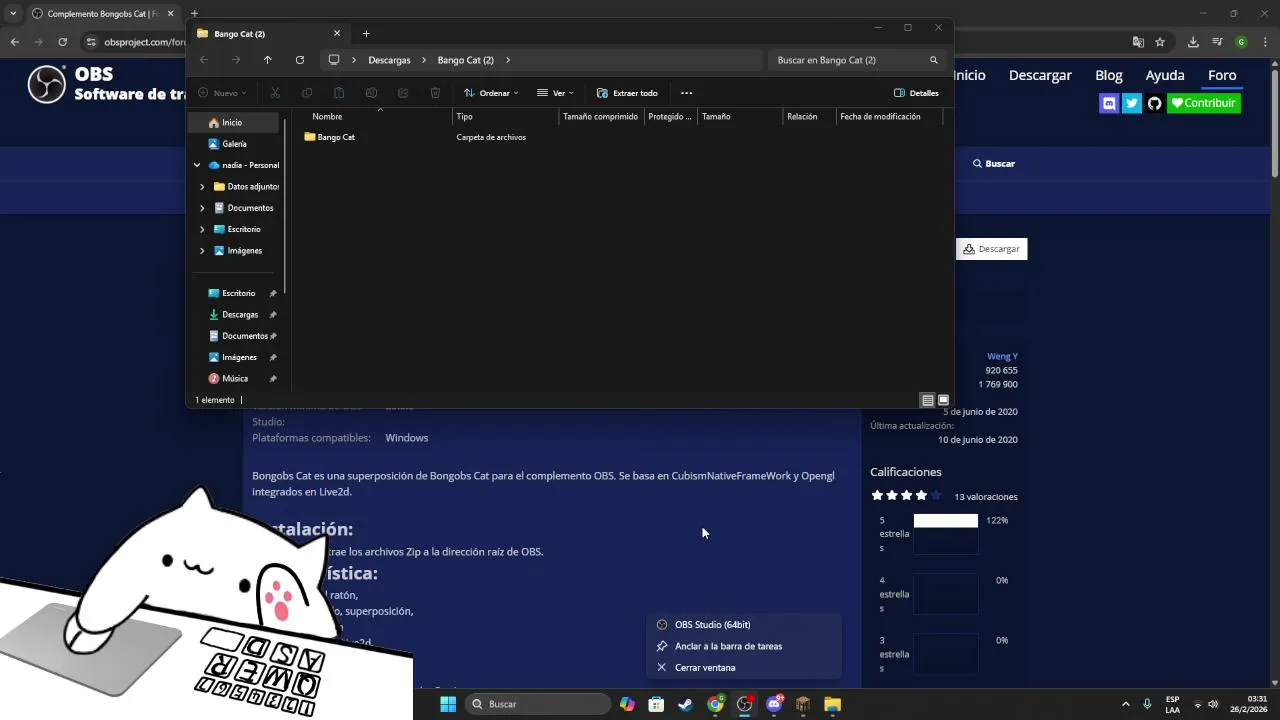
Task: Open pinned Descargas in Explorer sidebar
Action: point(240,315)
